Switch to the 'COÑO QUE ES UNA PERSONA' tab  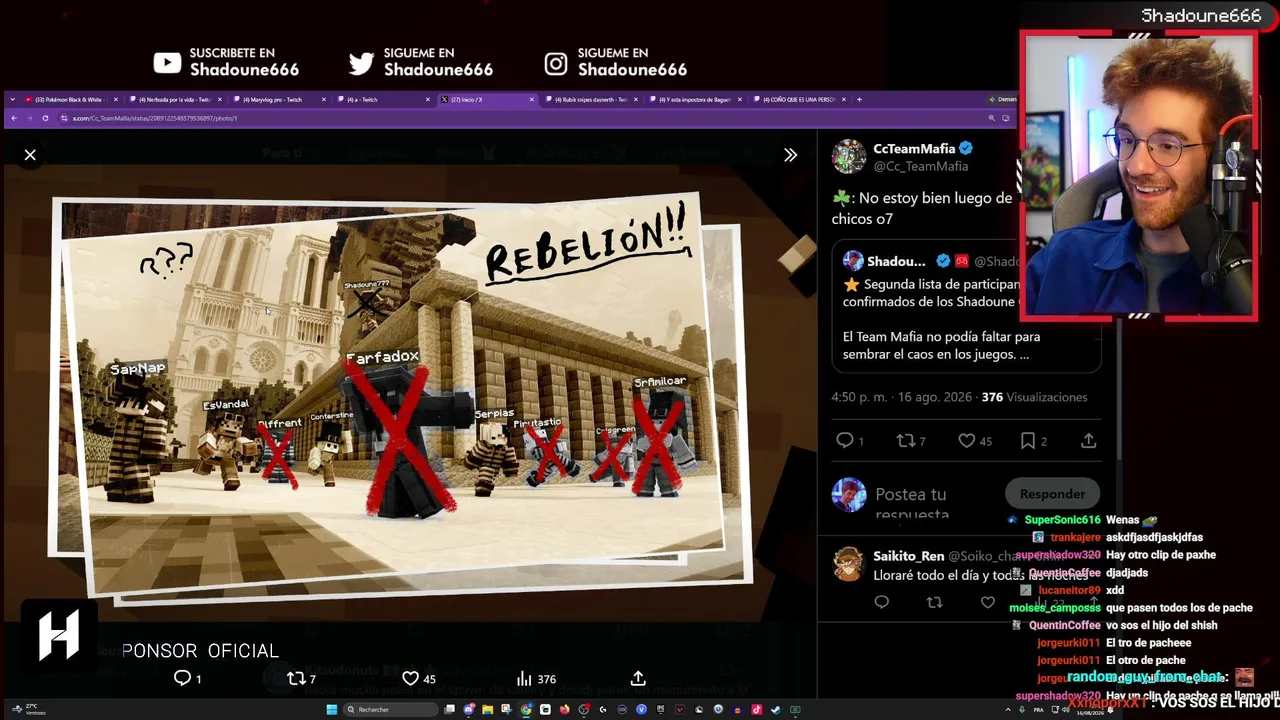(800, 100)
